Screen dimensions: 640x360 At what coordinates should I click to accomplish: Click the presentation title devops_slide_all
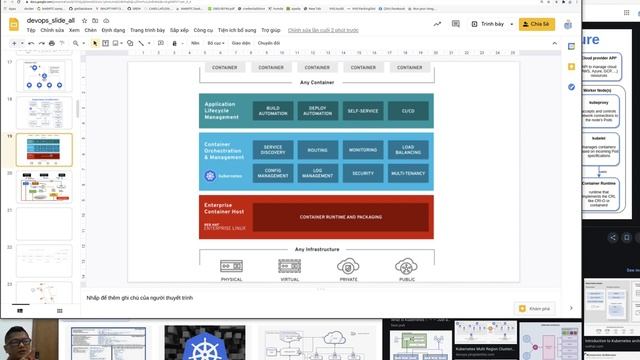pos(51,20)
